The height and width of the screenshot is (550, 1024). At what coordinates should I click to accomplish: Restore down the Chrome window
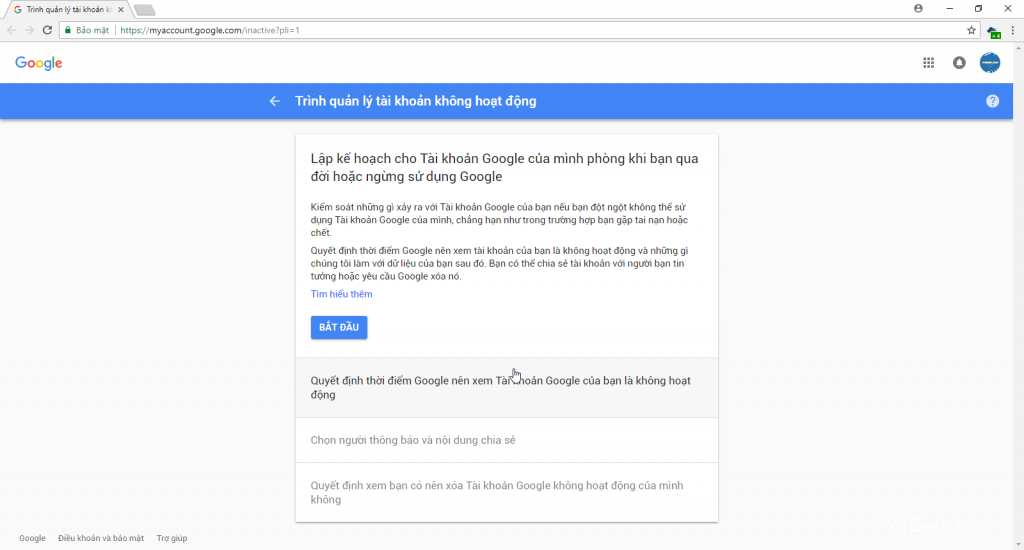click(x=978, y=8)
